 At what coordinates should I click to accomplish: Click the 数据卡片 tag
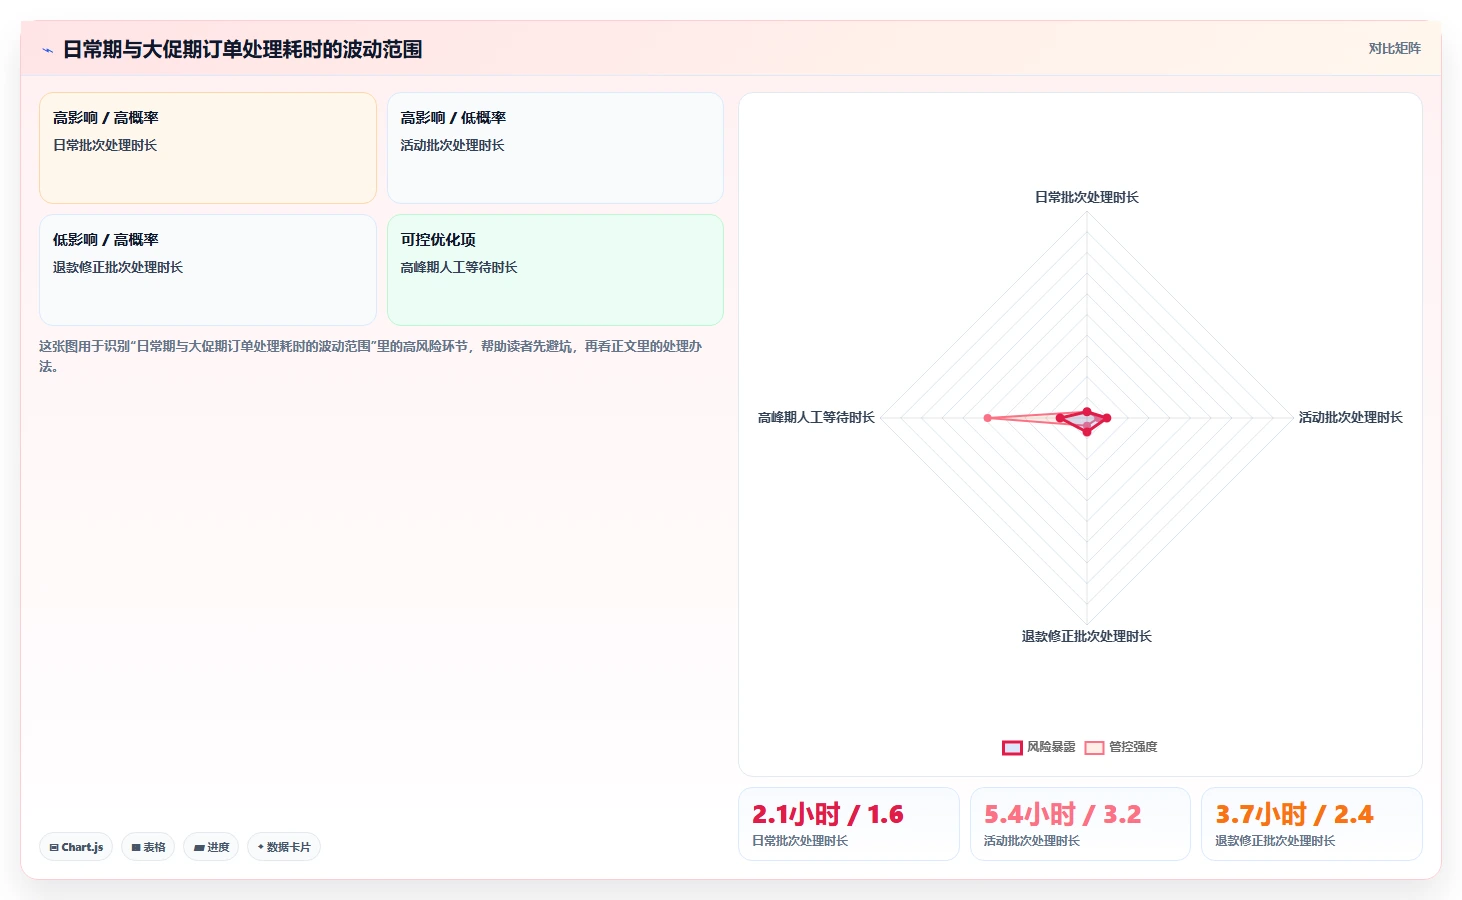click(x=284, y=847)
